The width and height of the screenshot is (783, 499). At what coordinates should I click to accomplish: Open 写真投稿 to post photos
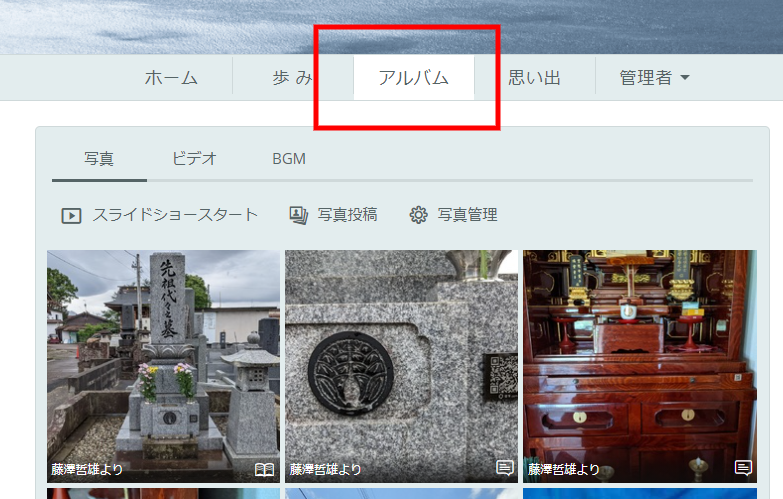point(348,215)
